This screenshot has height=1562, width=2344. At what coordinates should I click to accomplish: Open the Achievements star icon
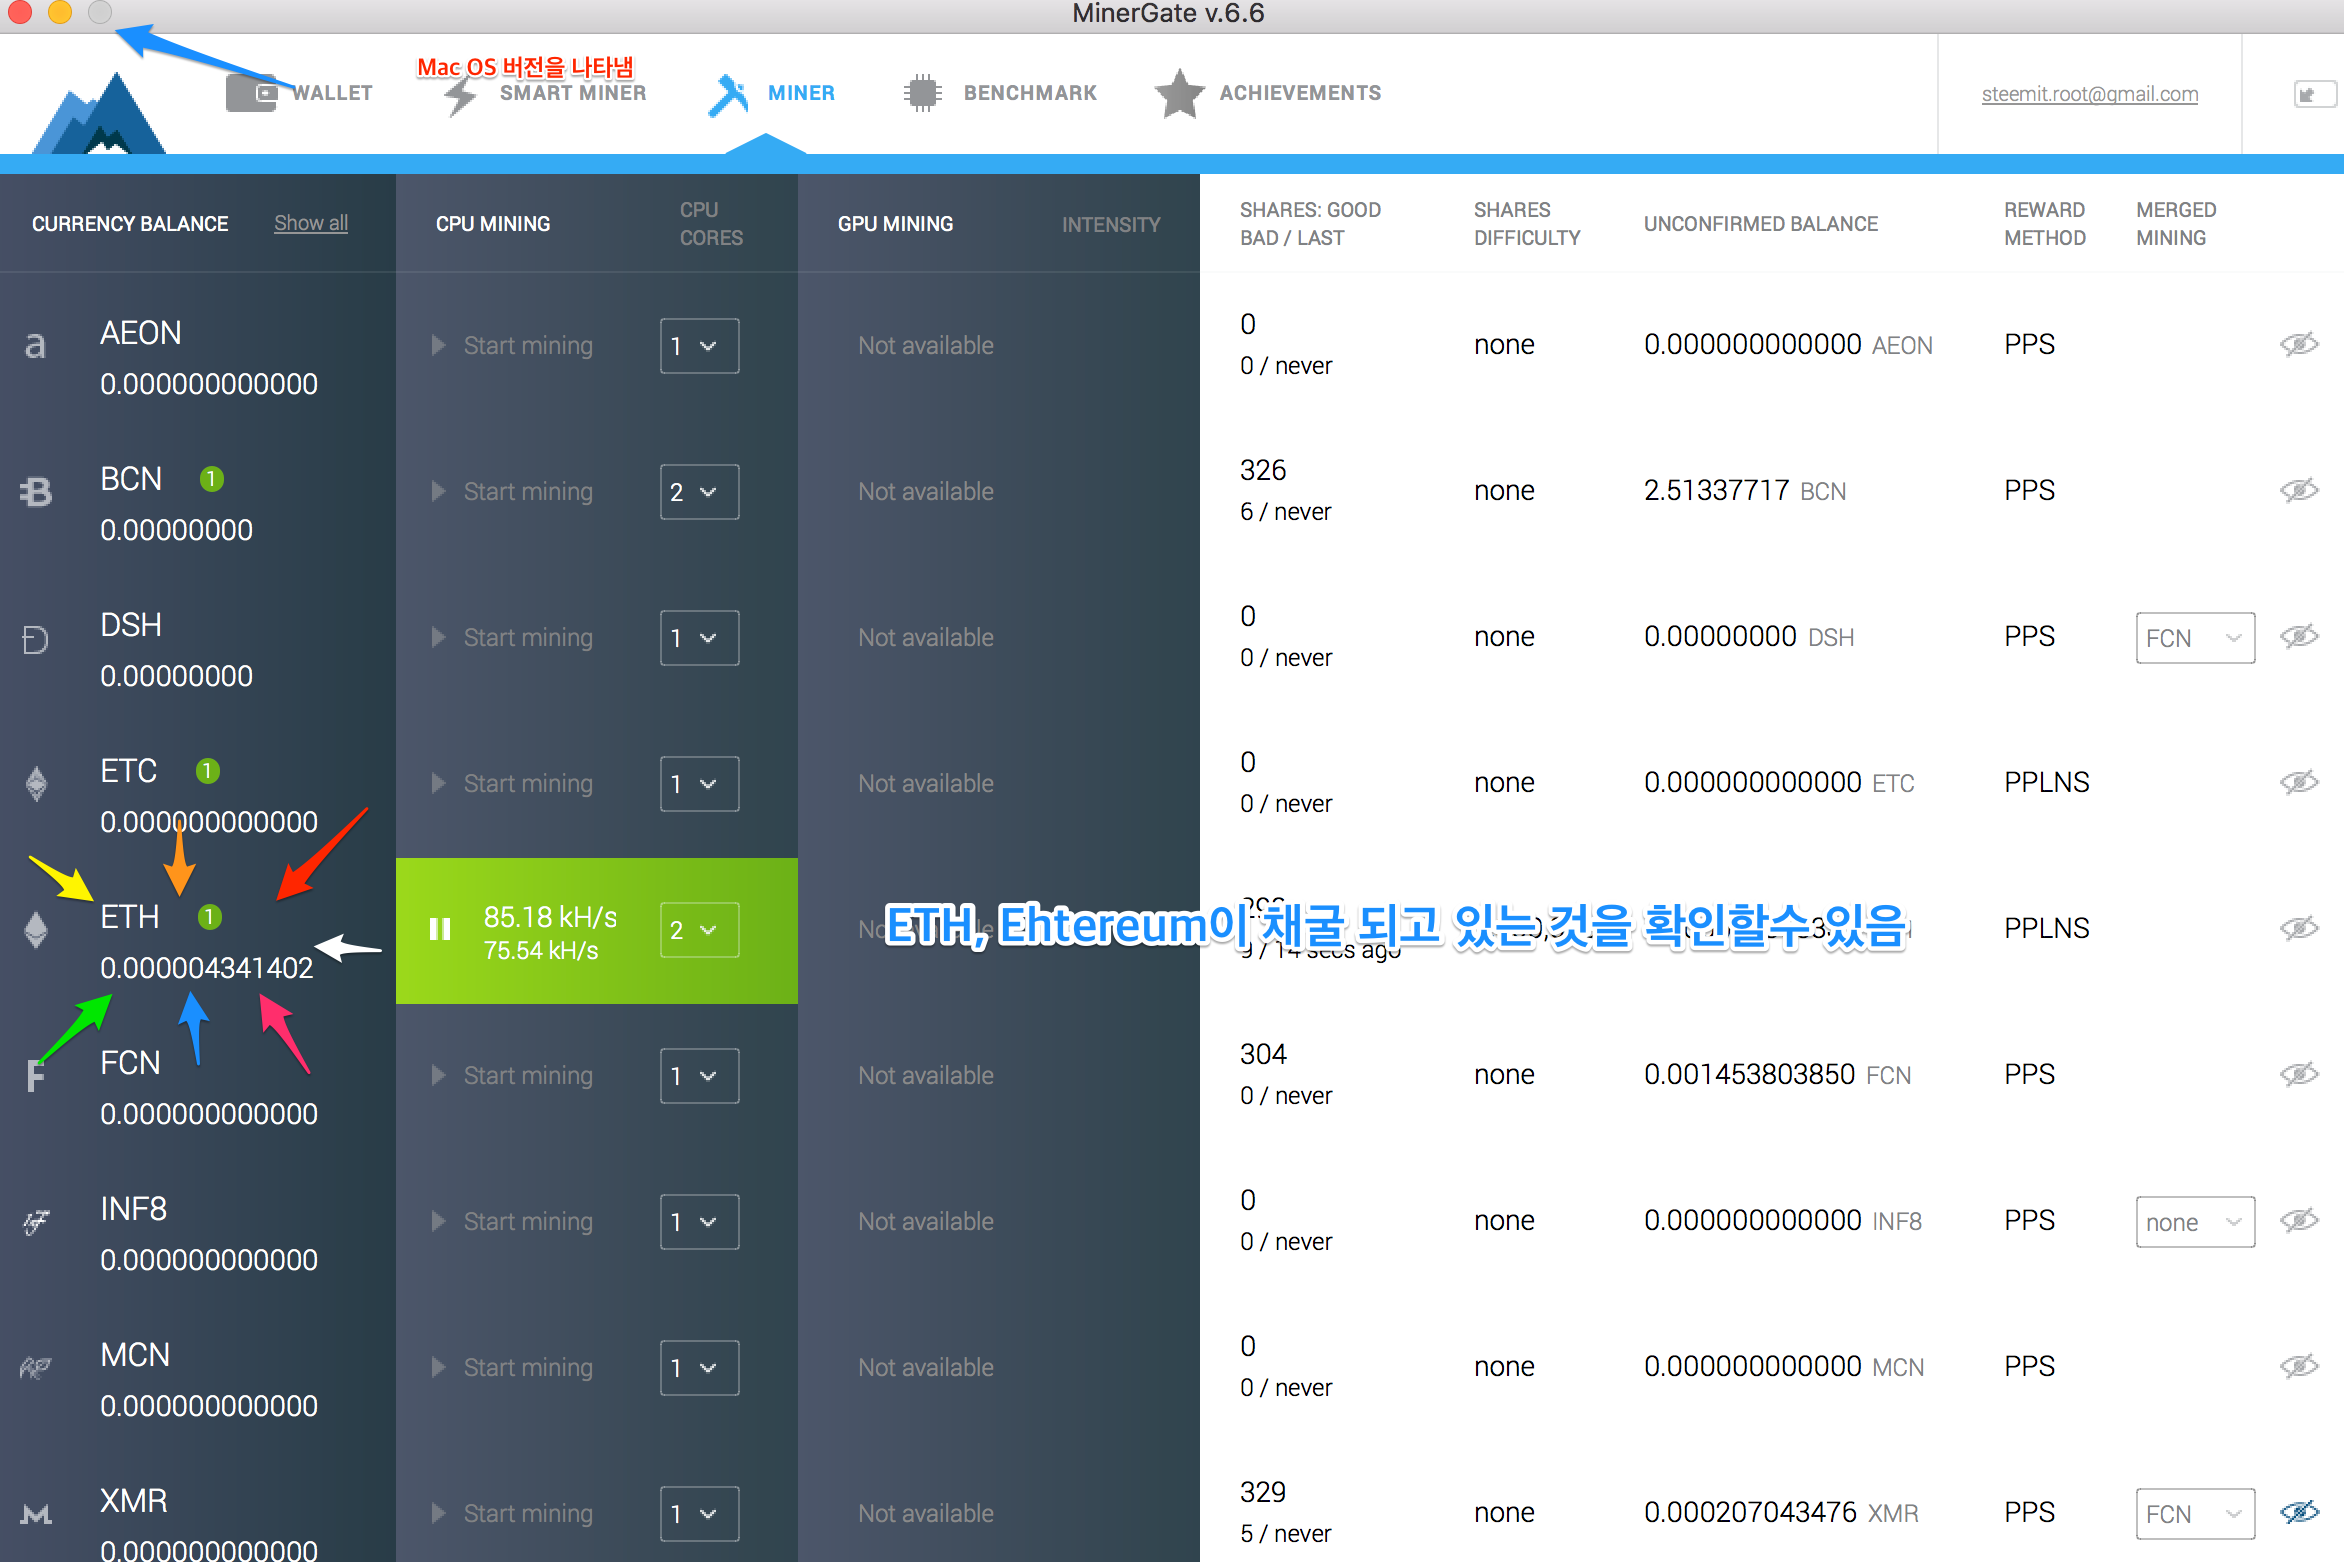[x=1180, y=93]
